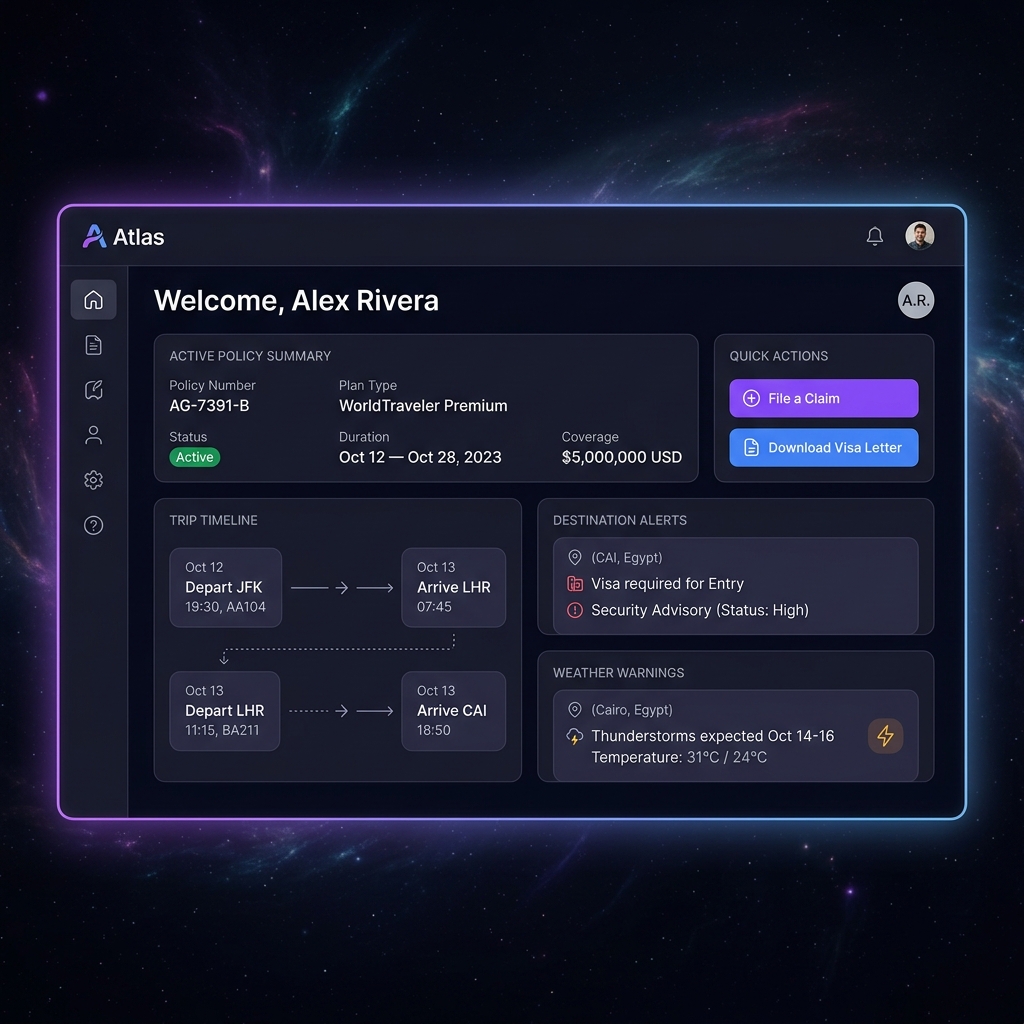The height and width of the screenshot is (1024, 1024).
Task: Click flight number 19:30, AA104
Action: coord(225,607)
